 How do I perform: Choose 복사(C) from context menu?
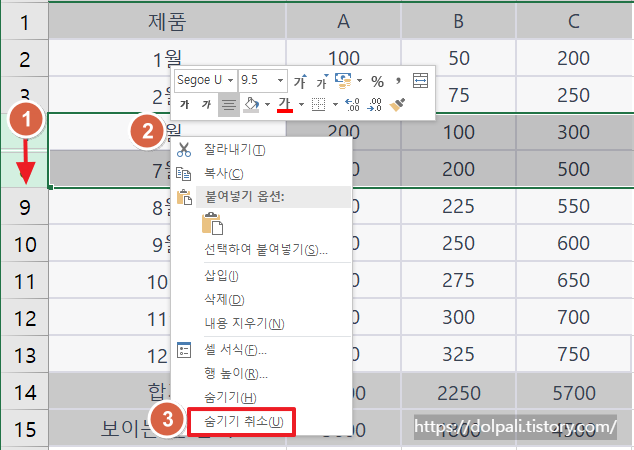coord(262,174)
